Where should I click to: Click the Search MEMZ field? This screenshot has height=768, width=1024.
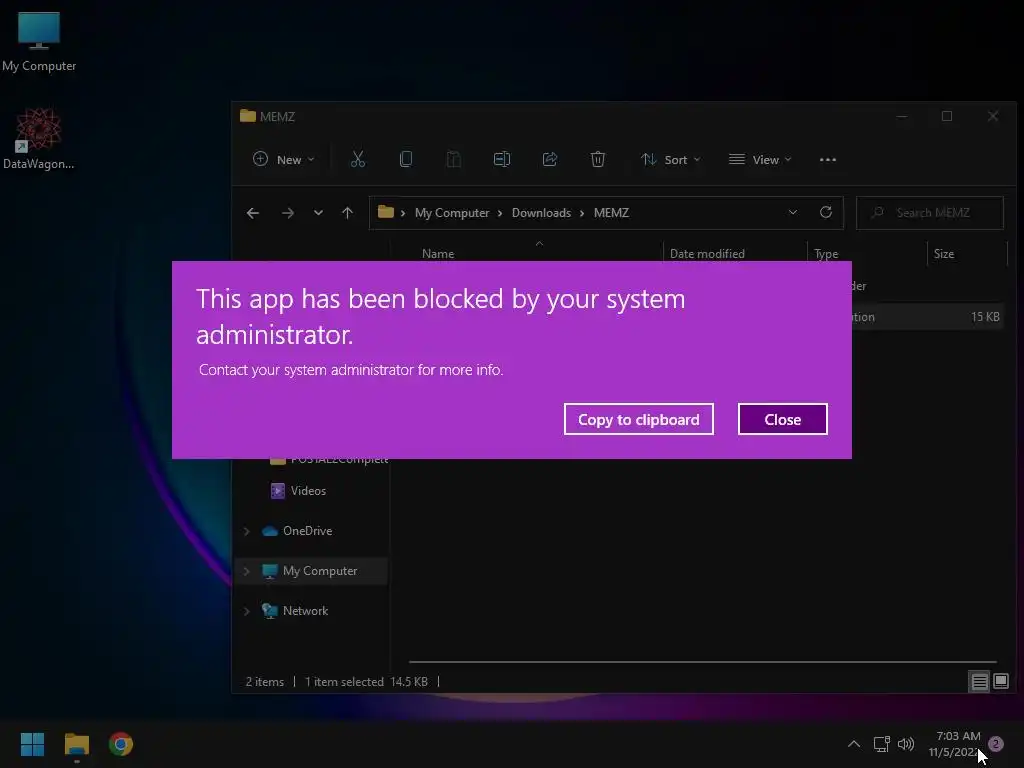[930, 213]
